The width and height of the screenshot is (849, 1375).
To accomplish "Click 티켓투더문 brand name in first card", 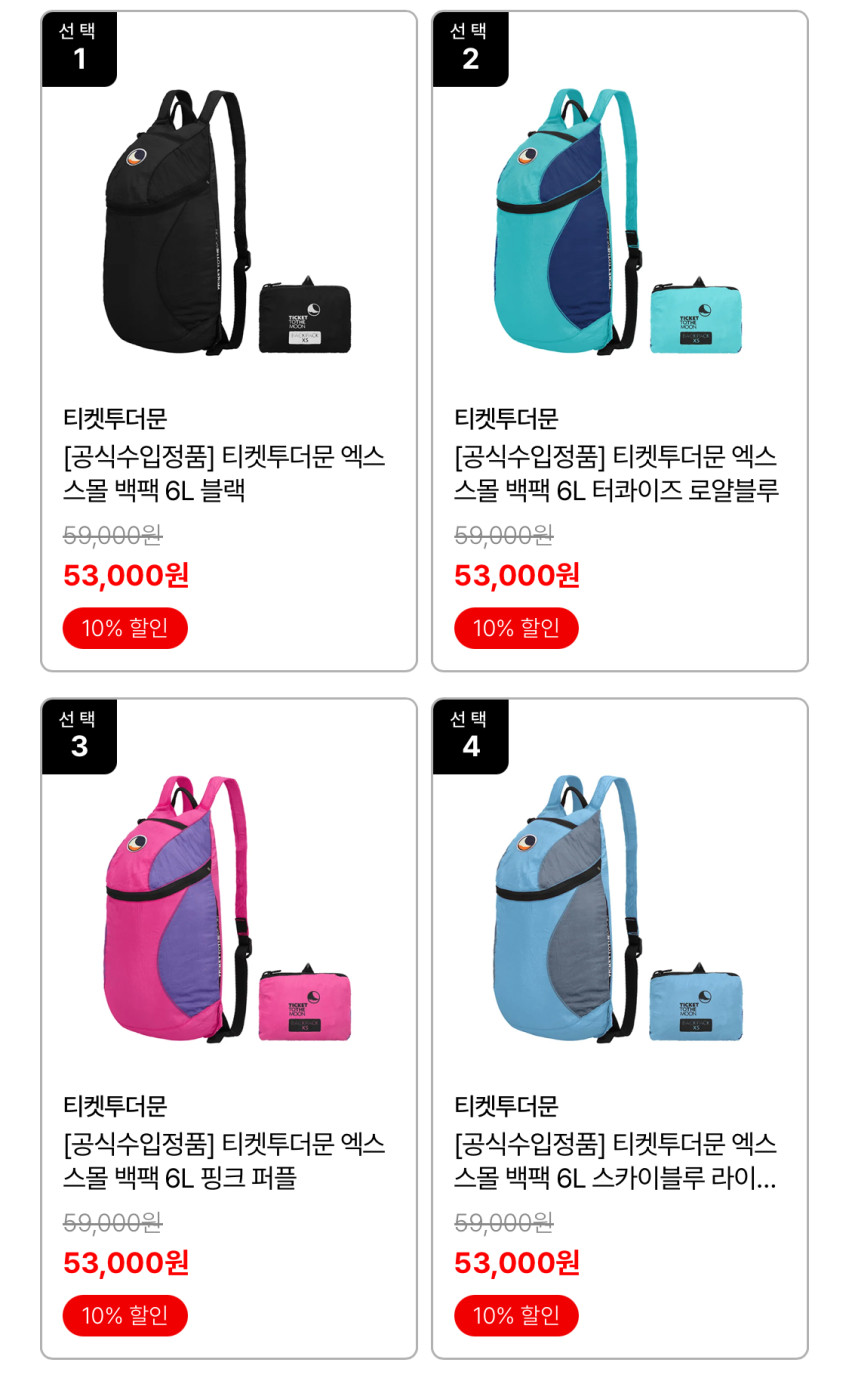I will [115, 418].
